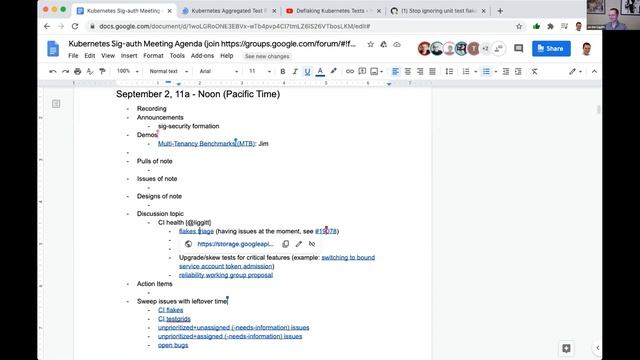Align text right
The width and height of the screenshot is (640, 360).
420,71
